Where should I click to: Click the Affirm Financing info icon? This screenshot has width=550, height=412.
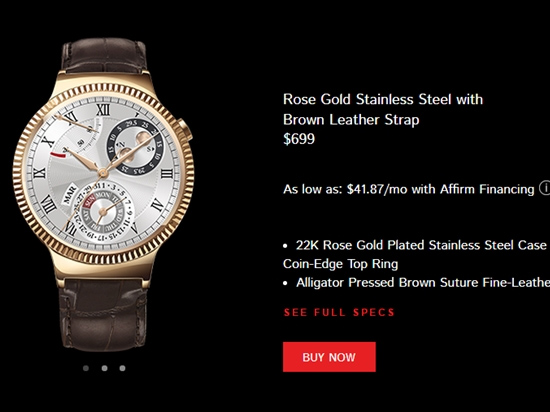545,189
